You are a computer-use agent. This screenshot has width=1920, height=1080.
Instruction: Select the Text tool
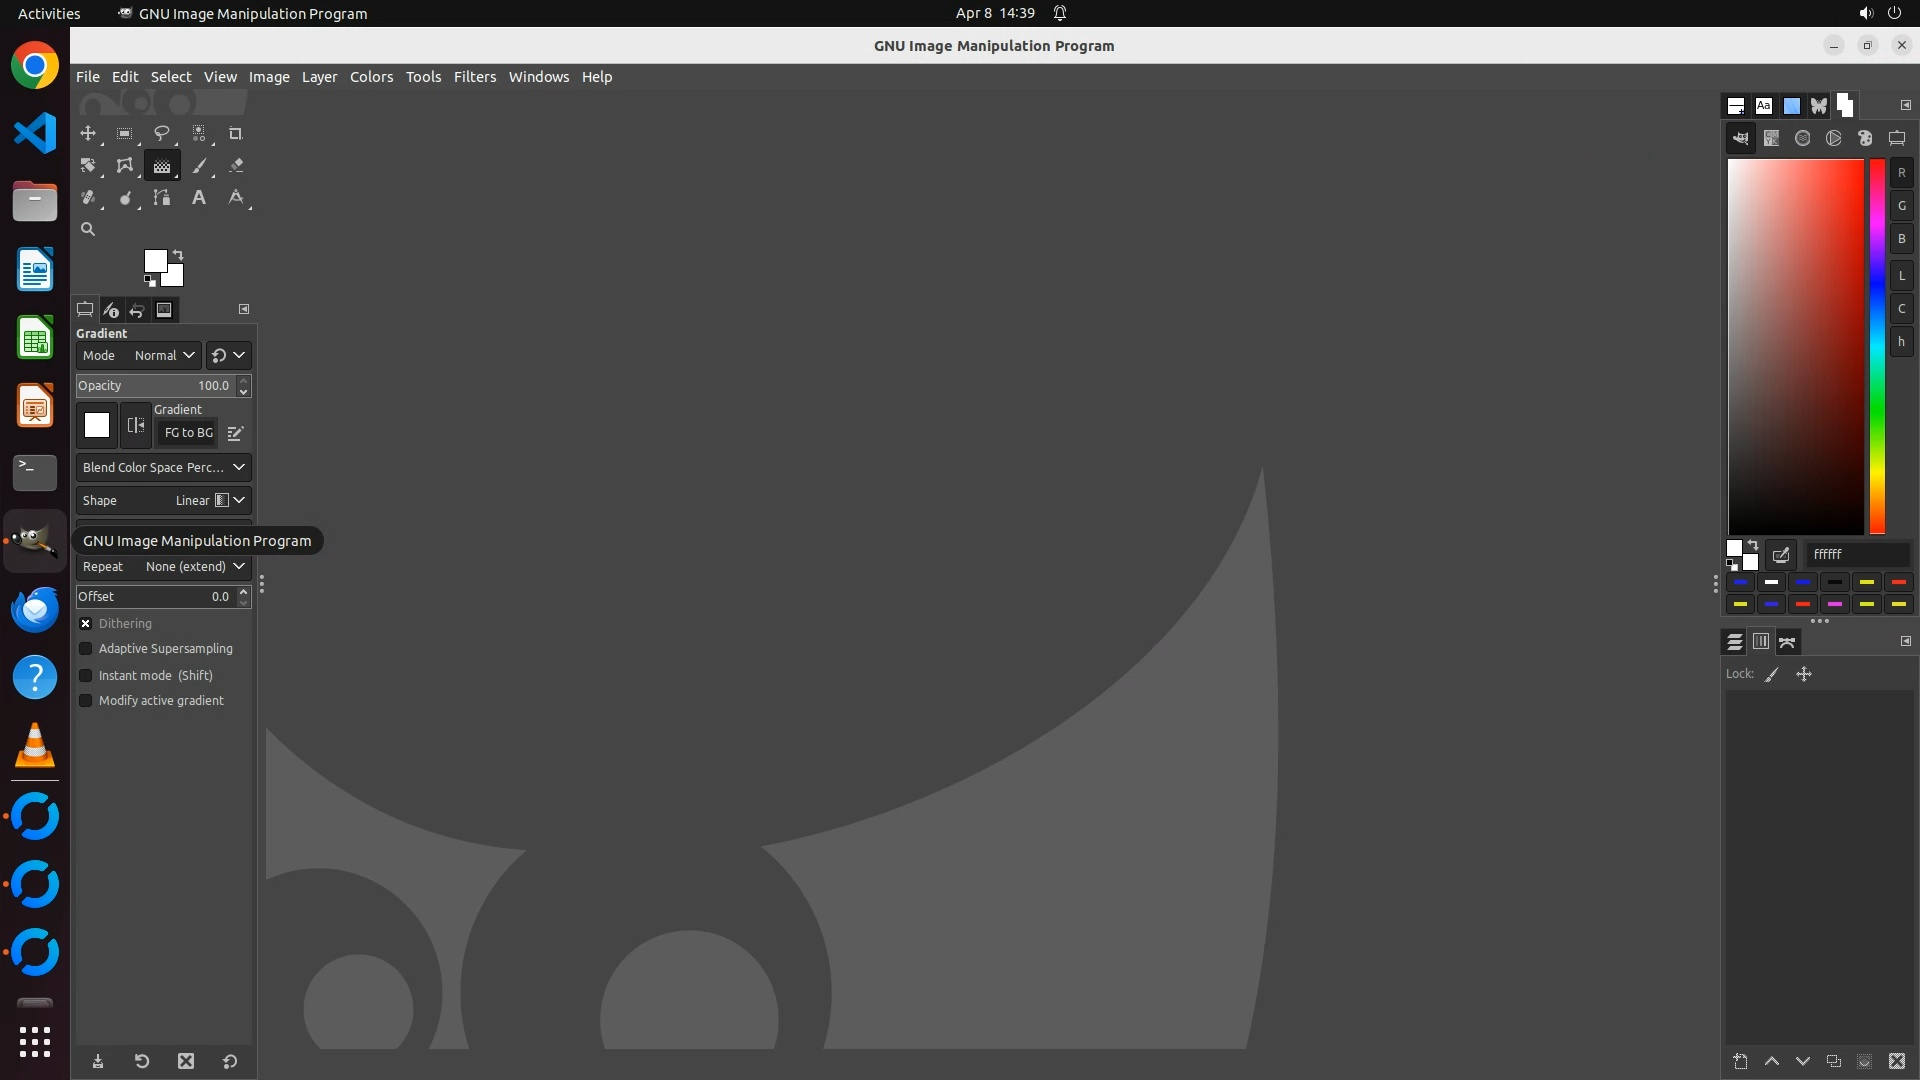[x=199, y=198]
